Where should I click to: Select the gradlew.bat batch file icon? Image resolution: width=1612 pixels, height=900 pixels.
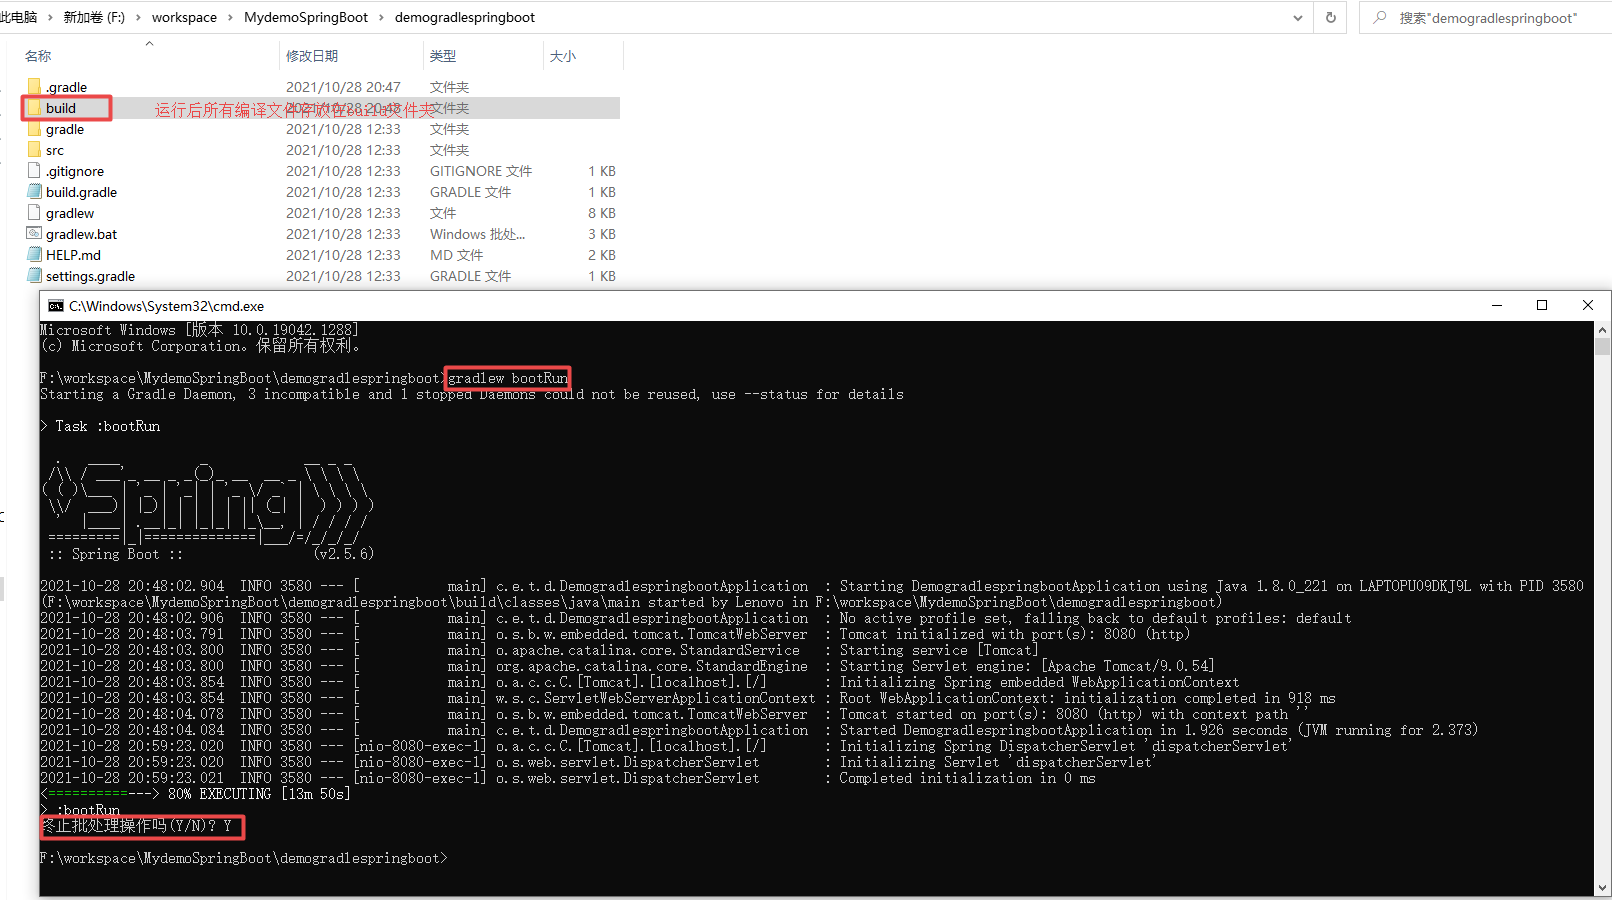click(x=33, y=233)
